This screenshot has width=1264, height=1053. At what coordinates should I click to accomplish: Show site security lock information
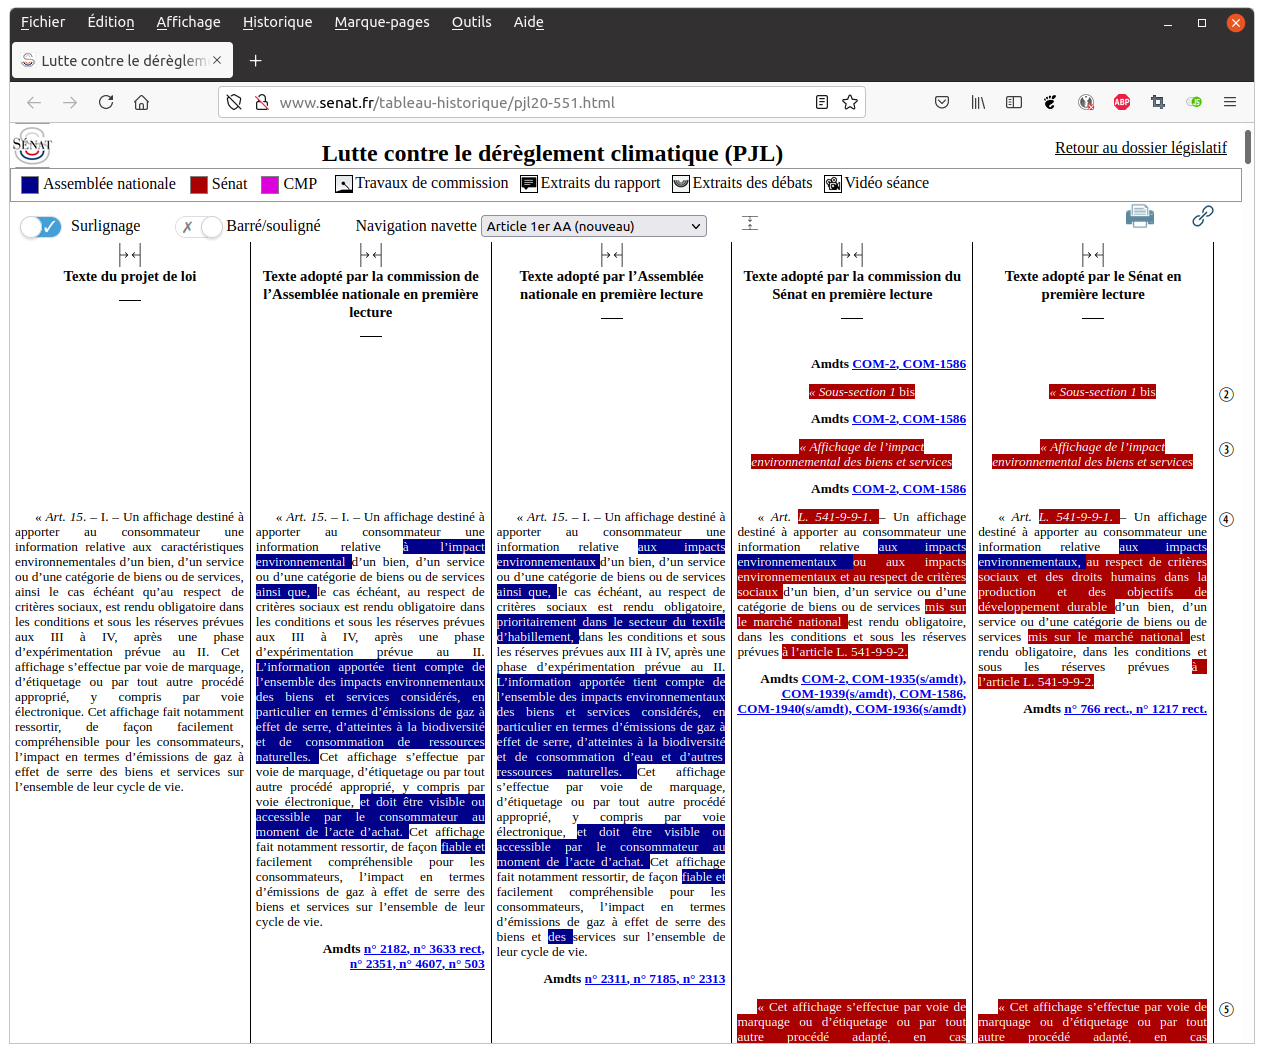pyautogui.click(x=262, y=102)
